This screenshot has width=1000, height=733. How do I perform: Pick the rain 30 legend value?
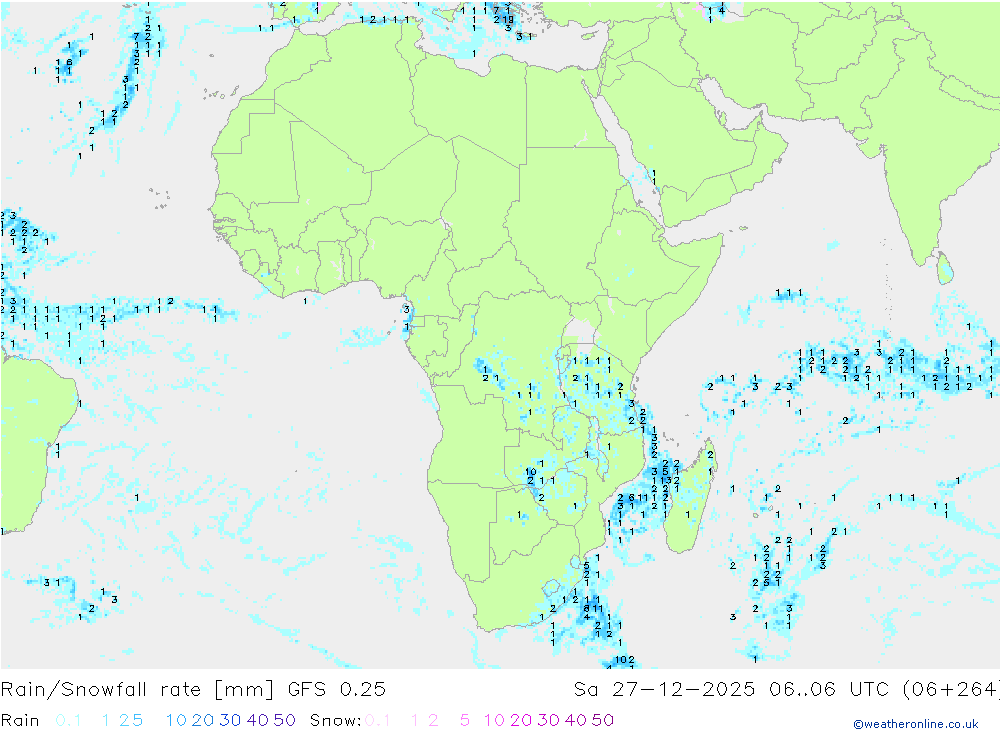pyautogui.click(x=230, y=720)
